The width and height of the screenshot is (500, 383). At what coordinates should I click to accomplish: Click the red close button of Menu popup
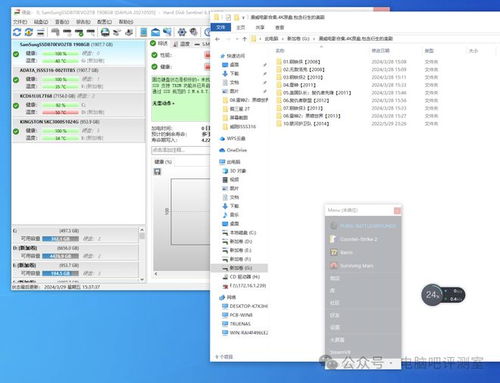point(397,211)
